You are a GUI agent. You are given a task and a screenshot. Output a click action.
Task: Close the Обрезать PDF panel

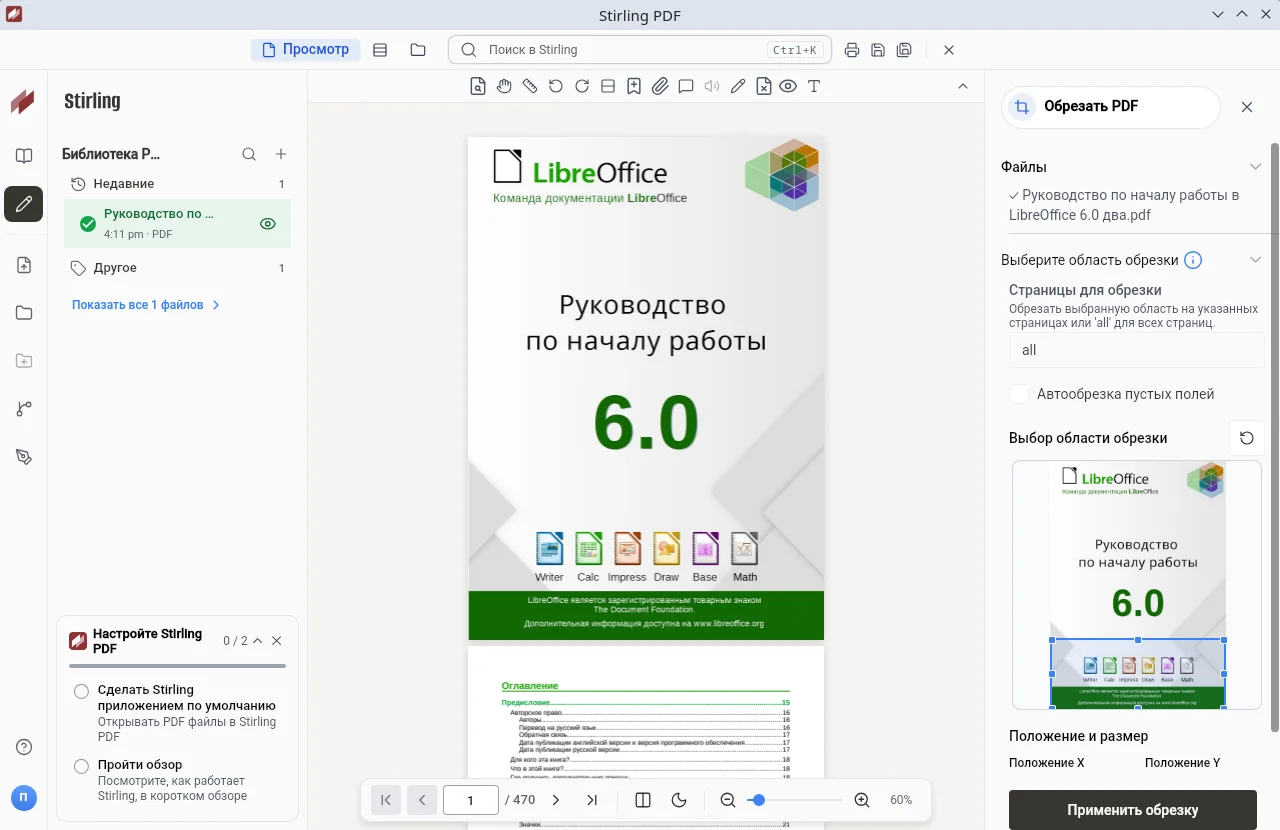pos(1247,107)
